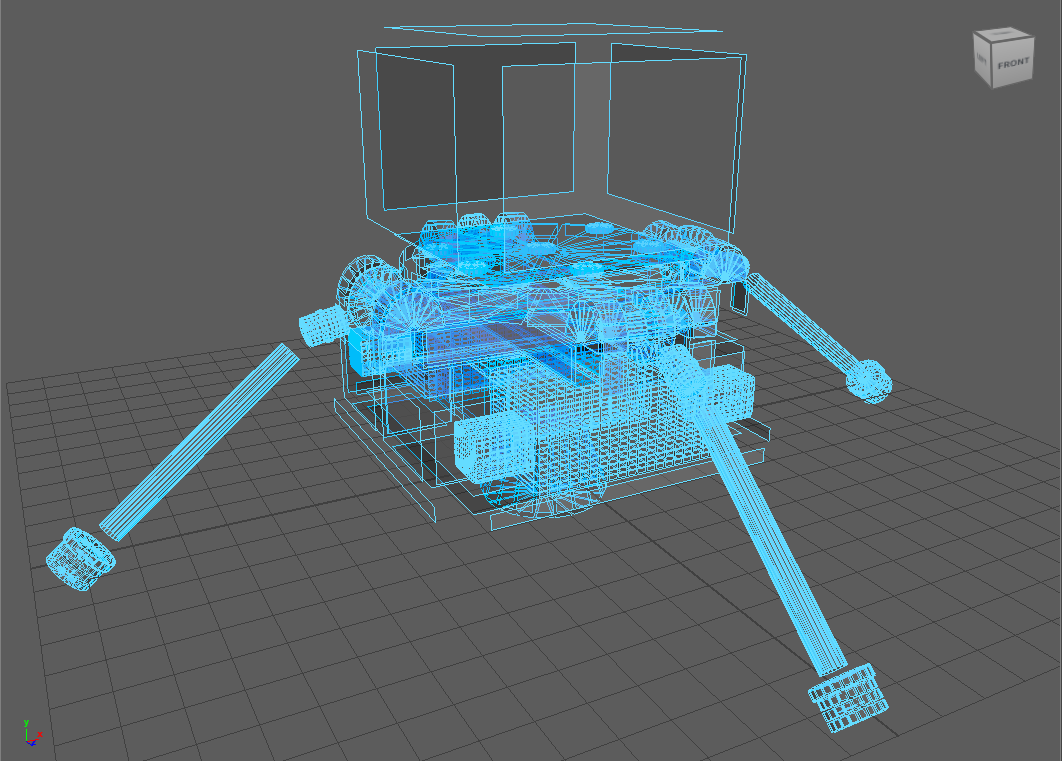Click the XYZ axis indicator in the corner
The width and height of the screenshot is (1062, 761).
[x=30, y=734]
